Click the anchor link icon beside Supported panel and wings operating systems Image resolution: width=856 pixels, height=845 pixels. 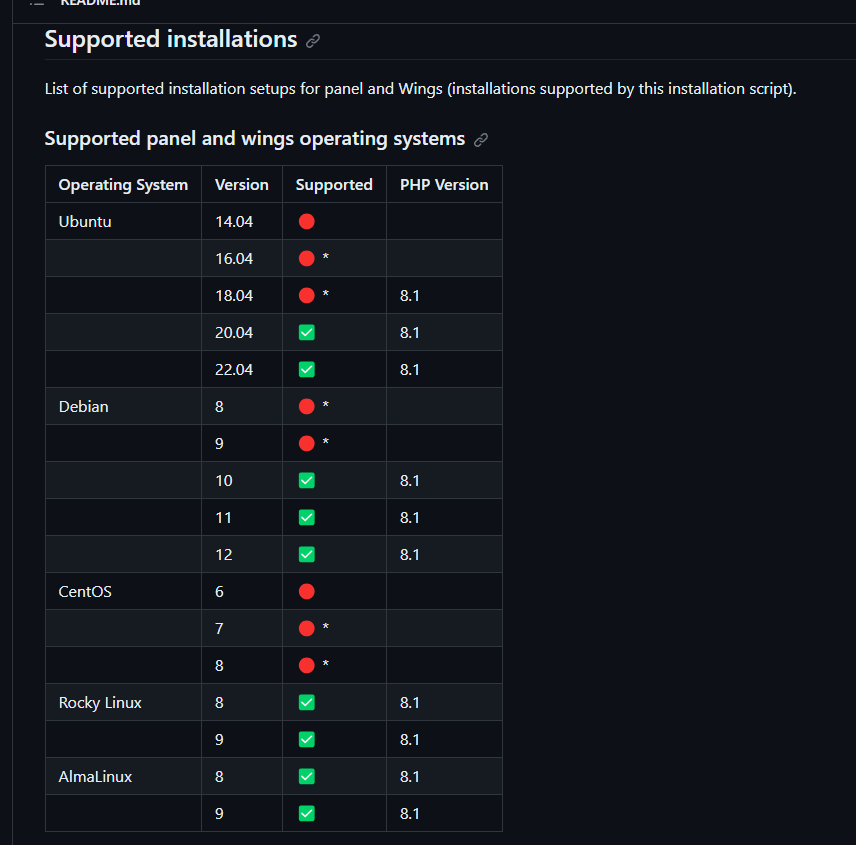[x=481, y=140]
